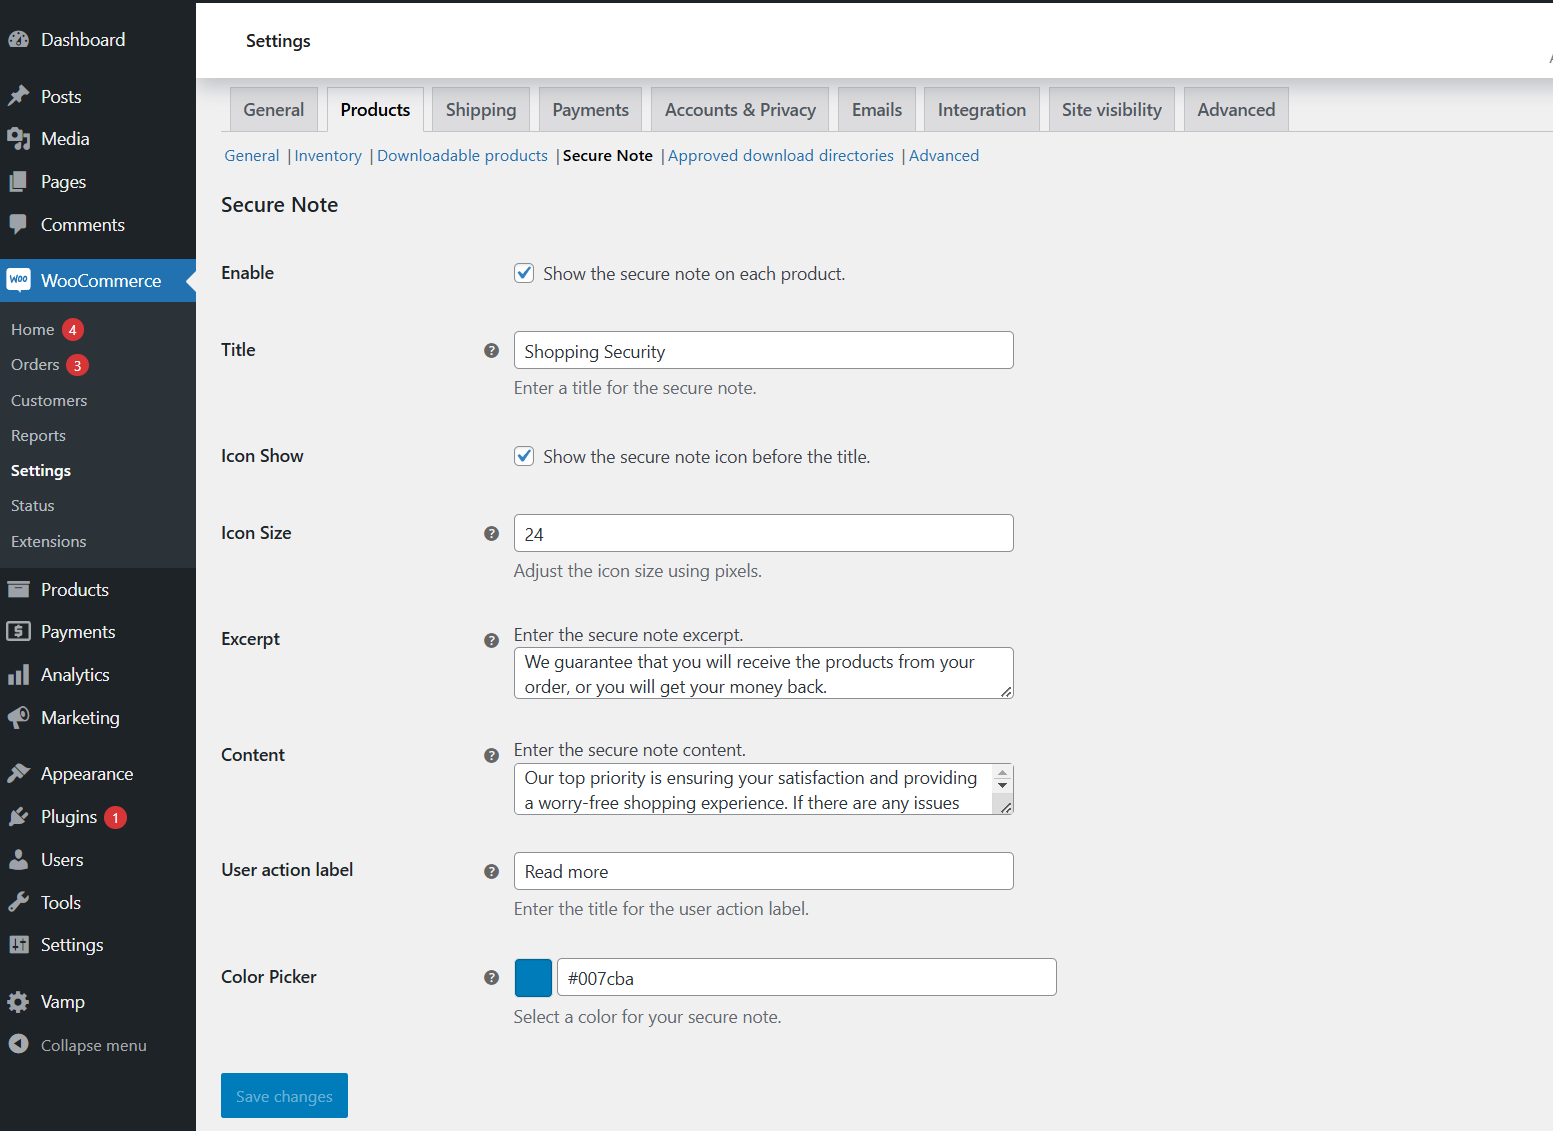
Task: Click the Posts pushpin icon
Action: click(18, 97)
